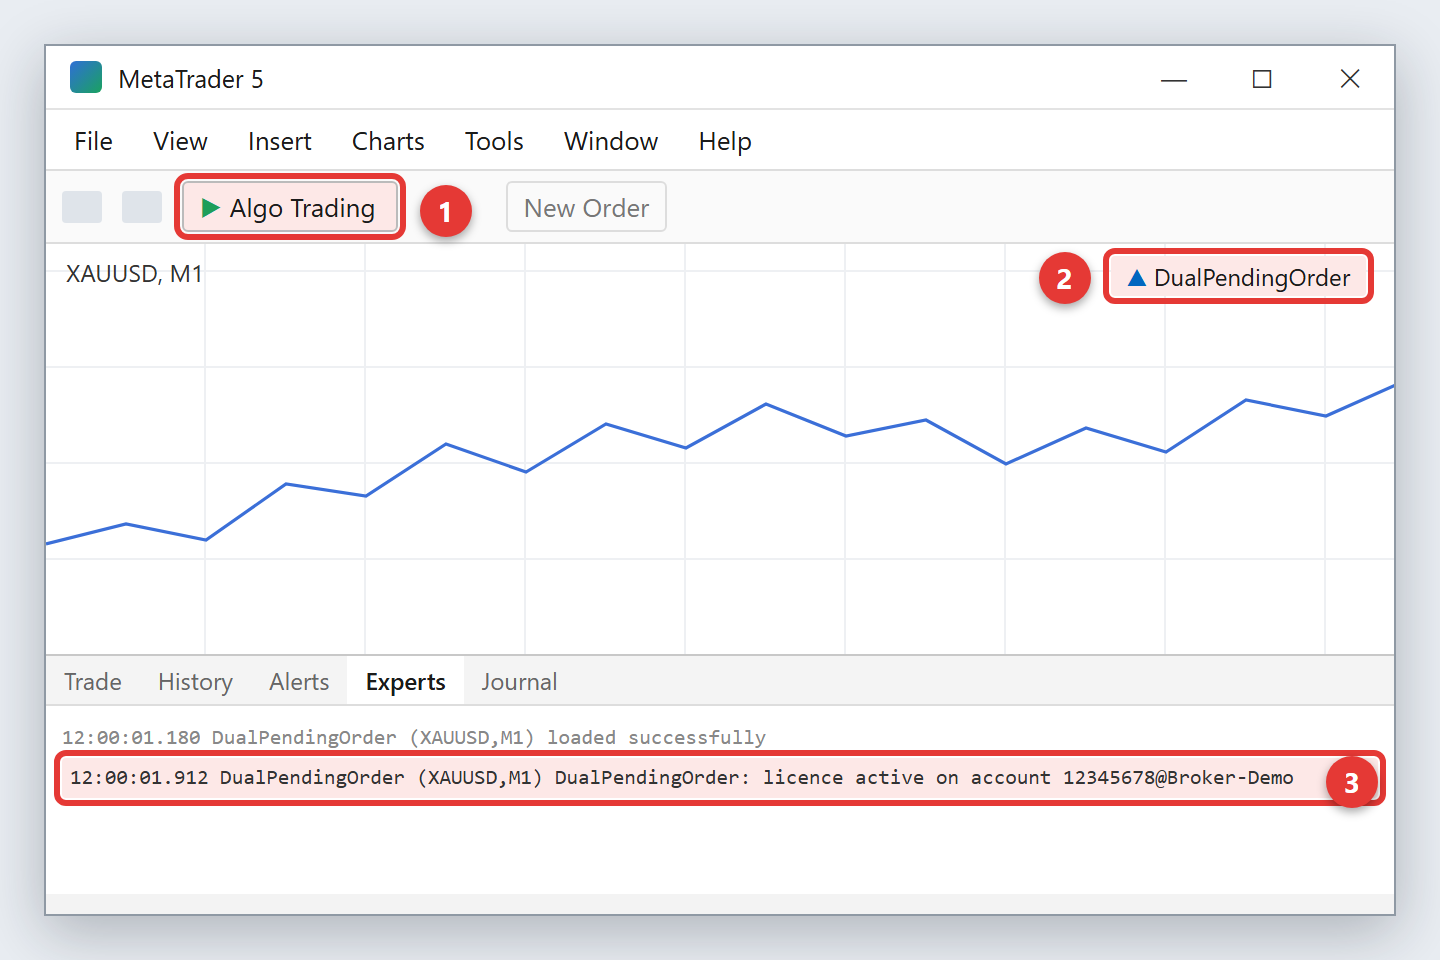Image resolution: width=1440 pixels, height=960 pixels.
Task: Open the Help menu
Action: (725, 141)
